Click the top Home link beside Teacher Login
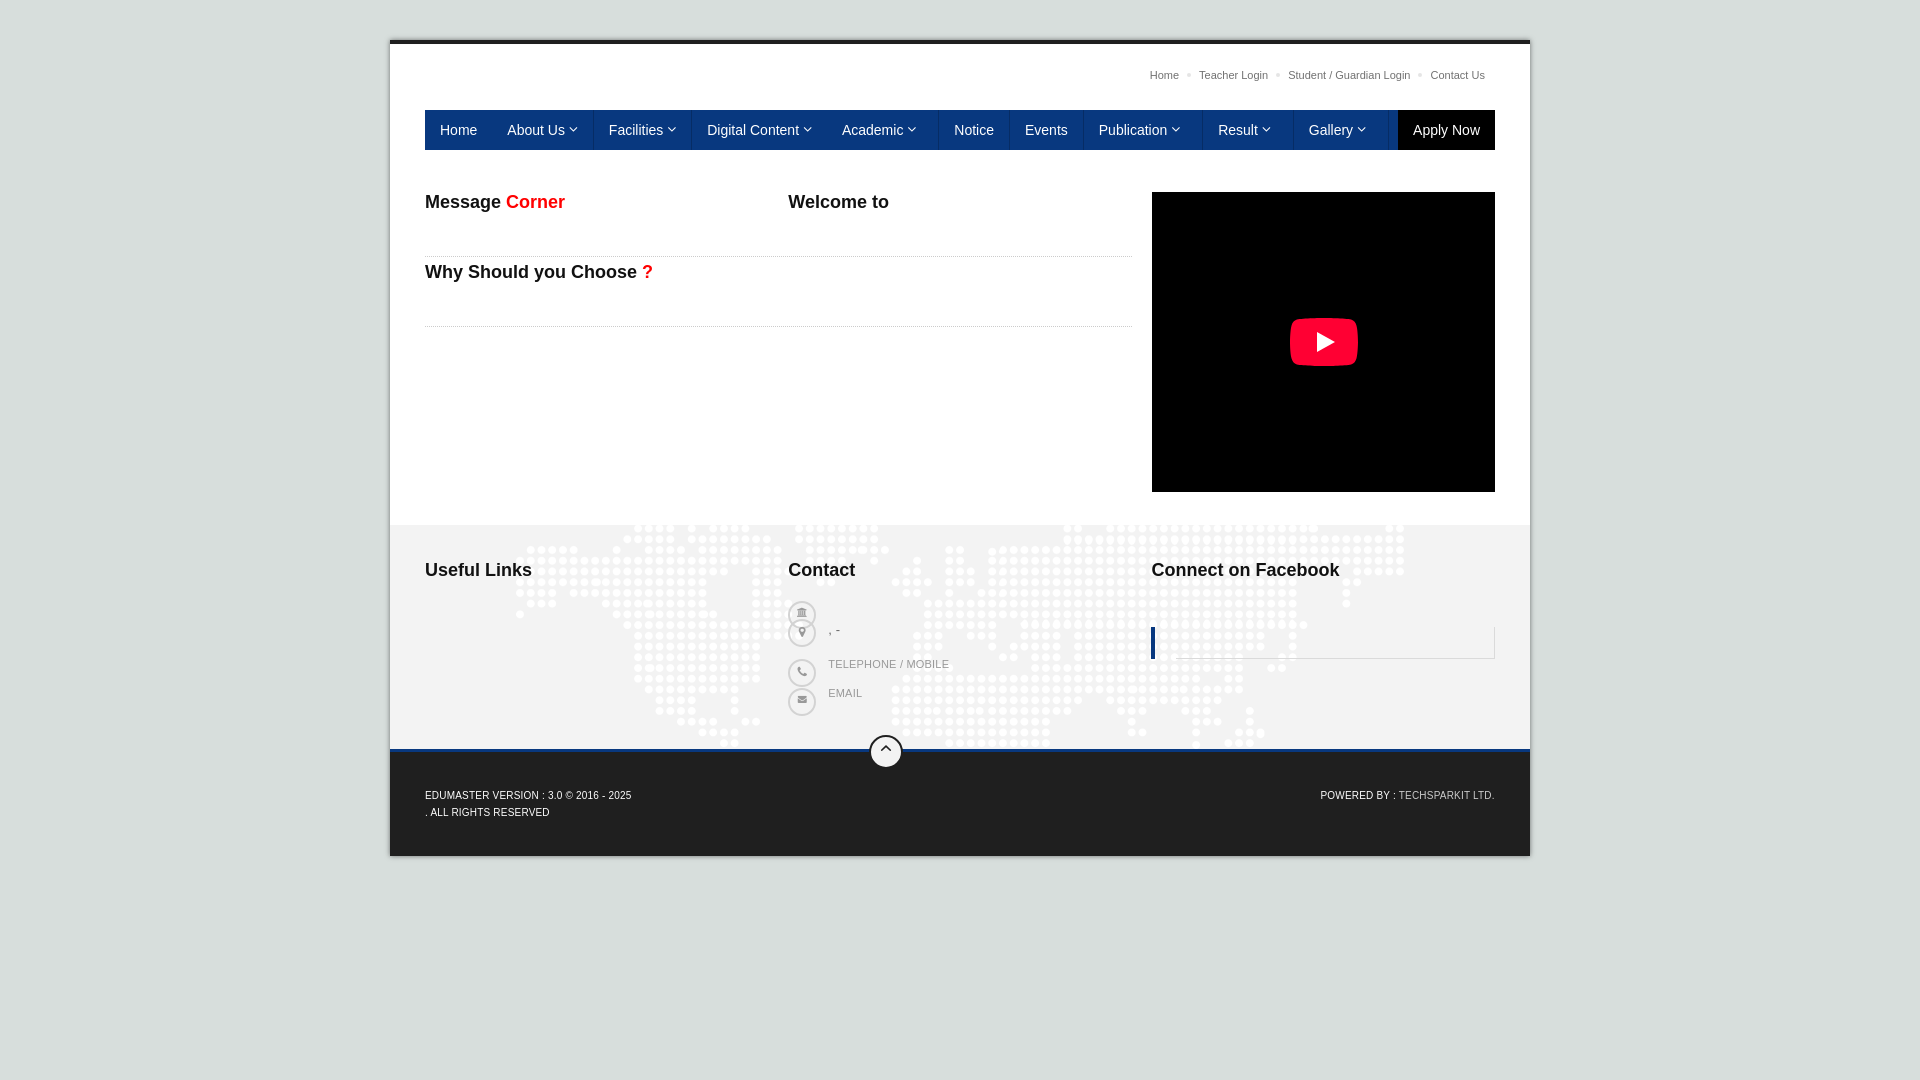 (x=1164, y=75)
